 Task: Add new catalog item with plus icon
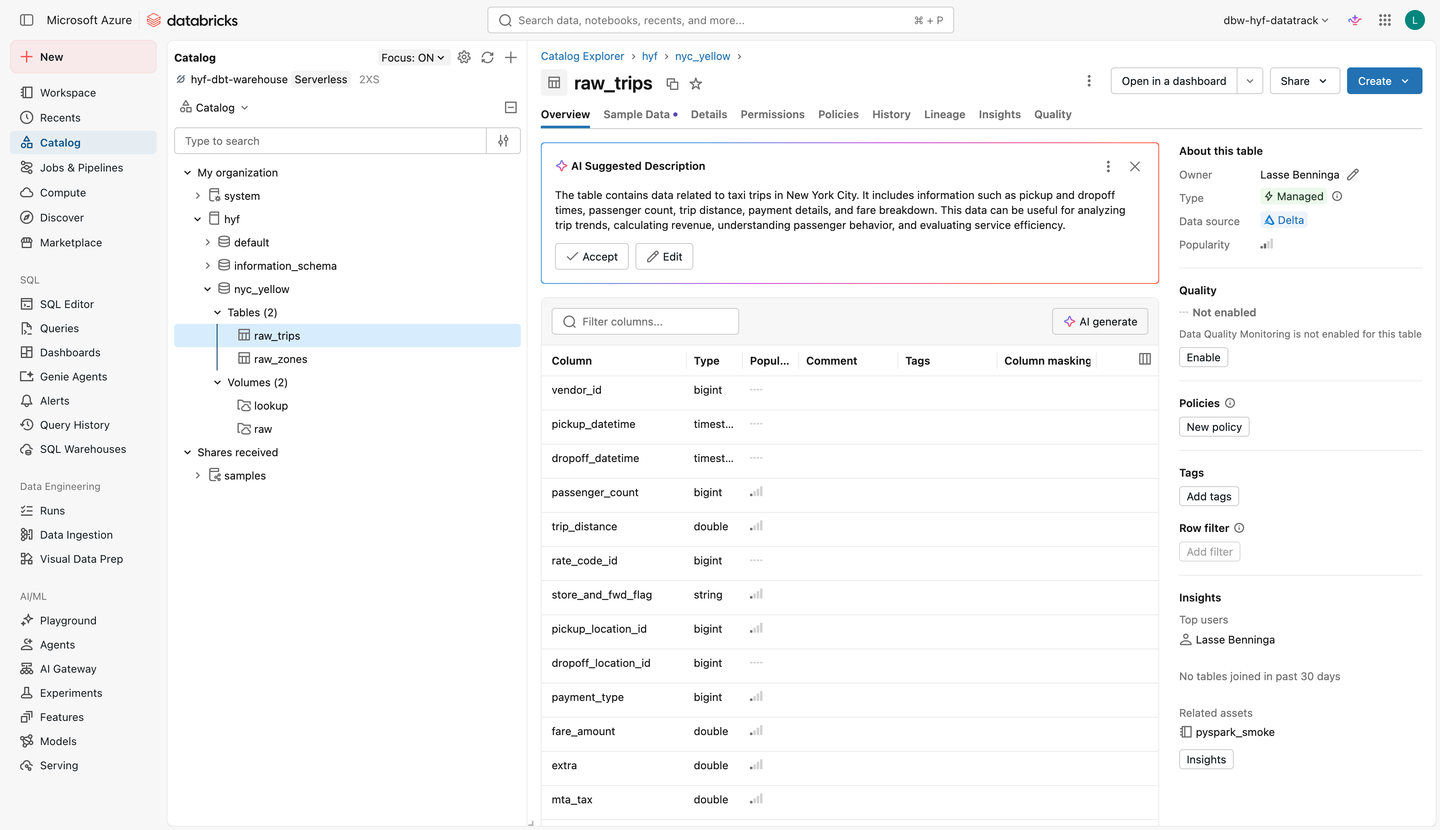click(x=511, y=58)
